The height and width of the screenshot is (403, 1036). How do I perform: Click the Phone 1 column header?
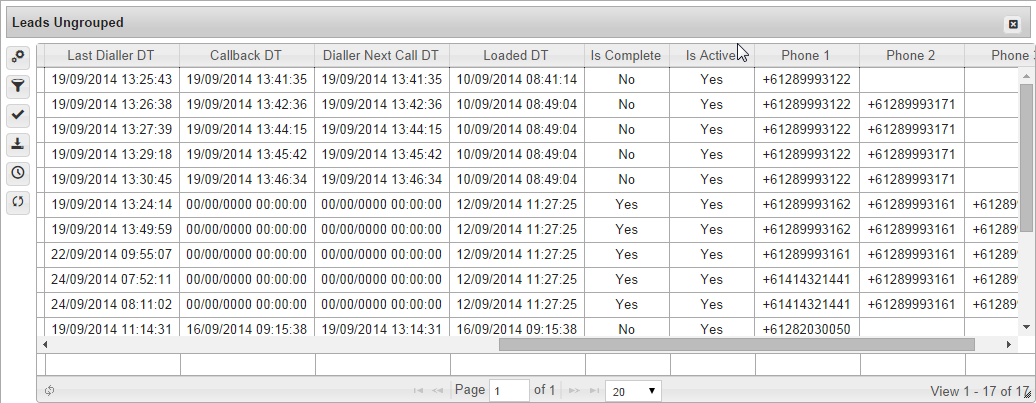point(806,56)
